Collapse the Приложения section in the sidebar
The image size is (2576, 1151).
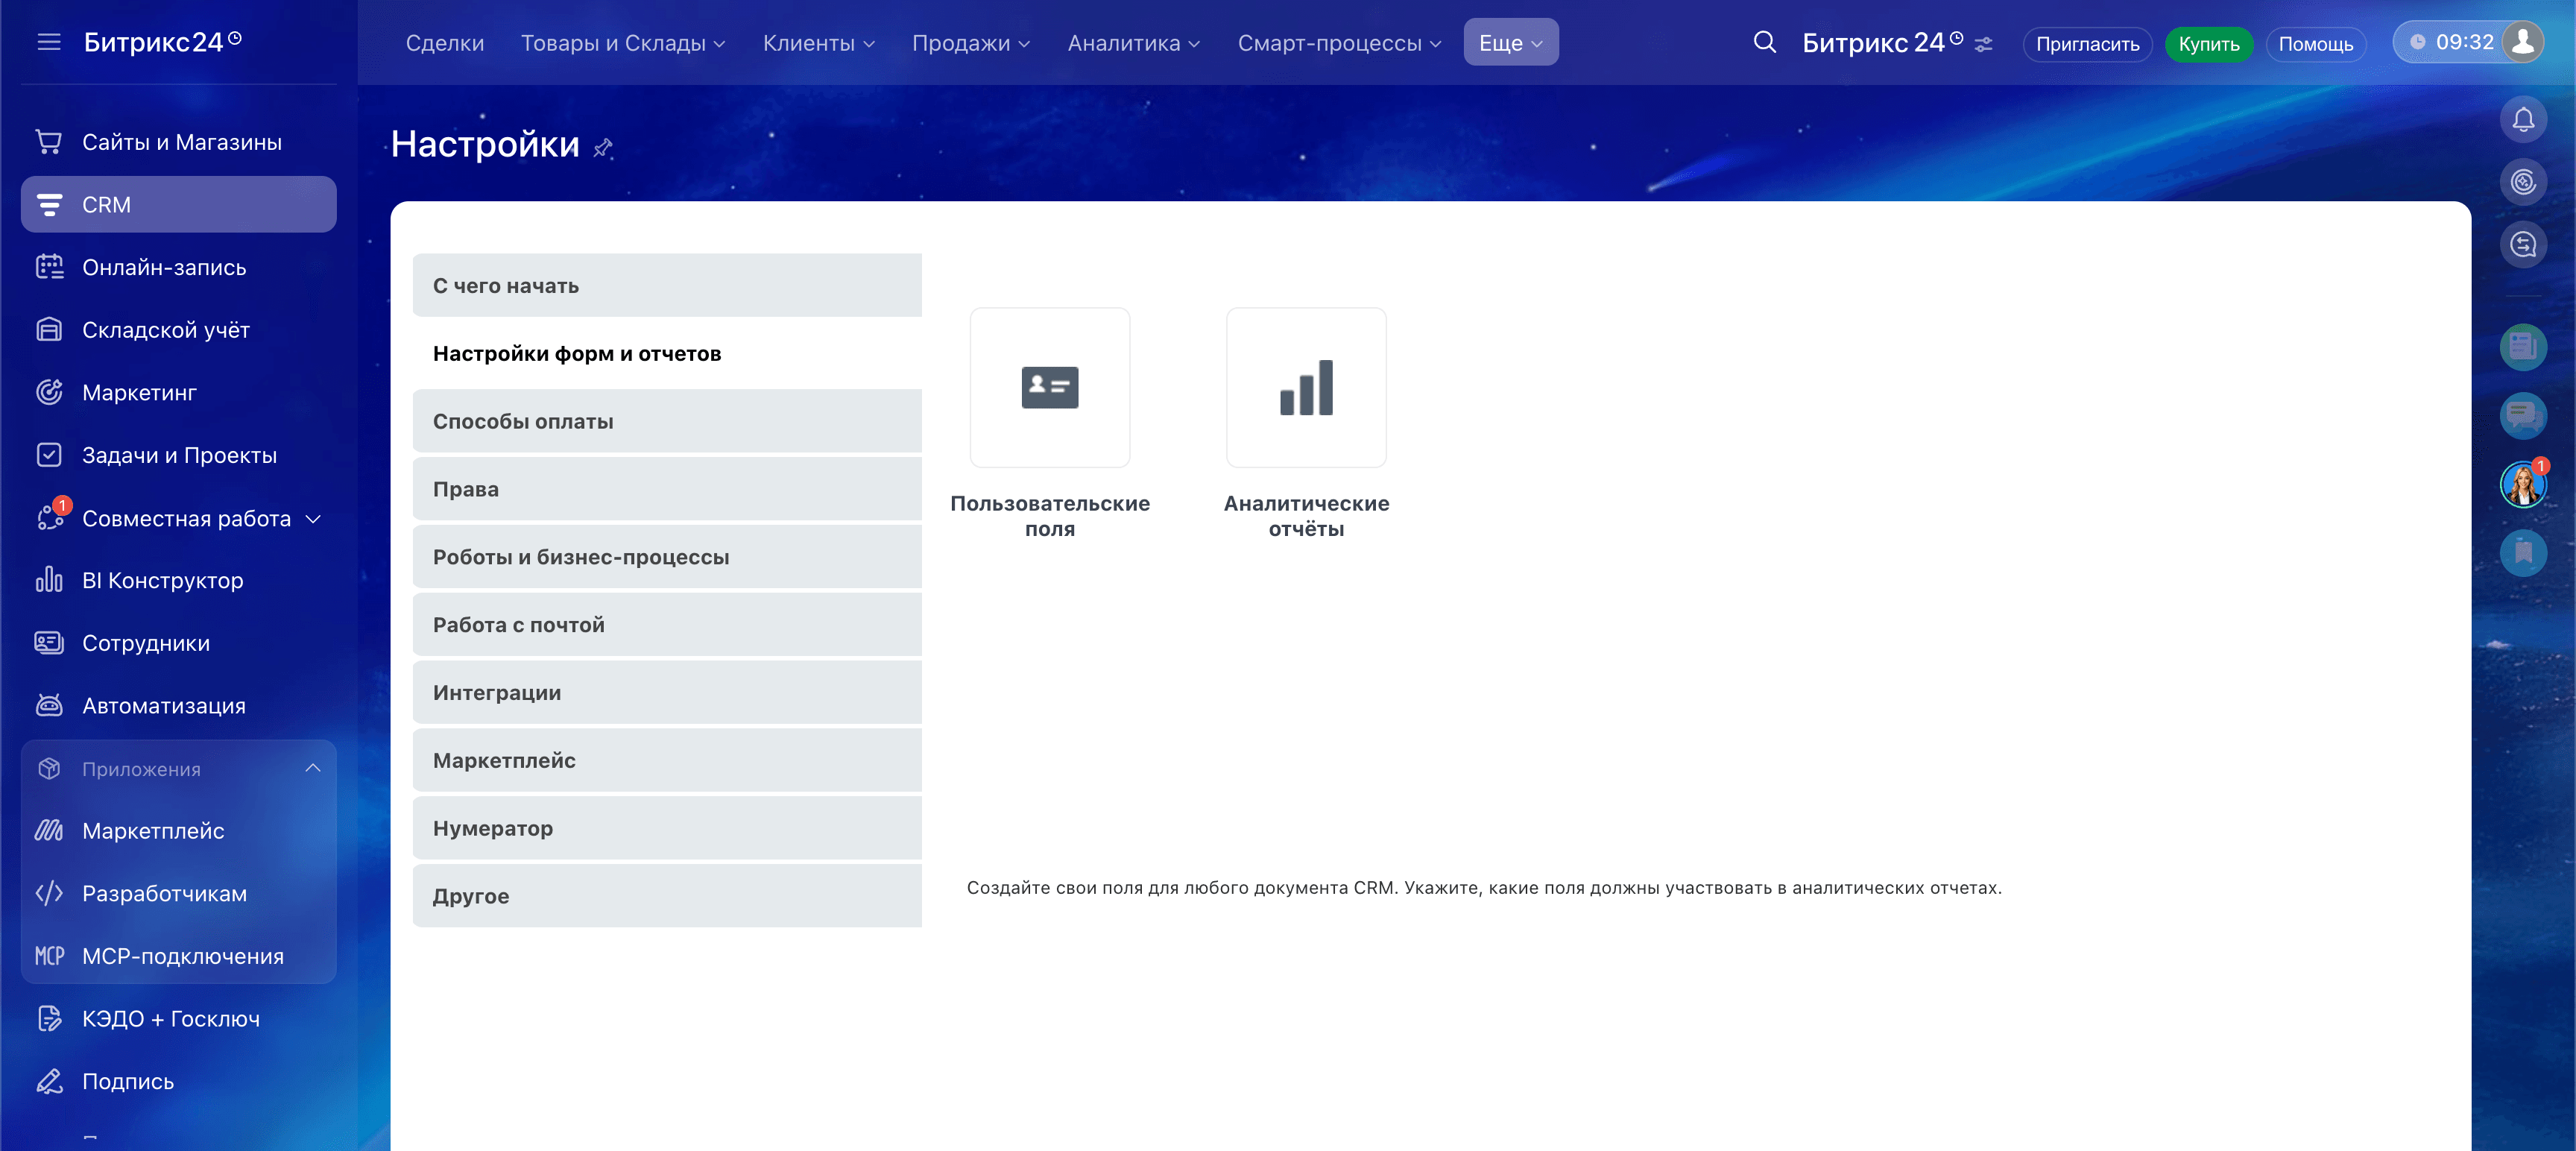coord(313,768)
